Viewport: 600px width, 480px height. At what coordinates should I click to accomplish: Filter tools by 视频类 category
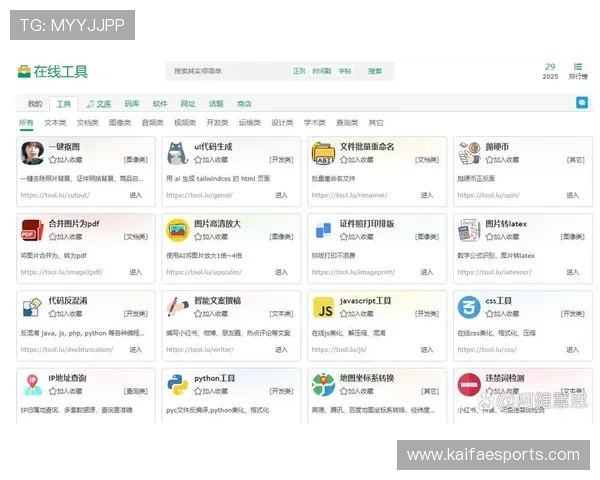pyautogui.click(x=185, y=122)
